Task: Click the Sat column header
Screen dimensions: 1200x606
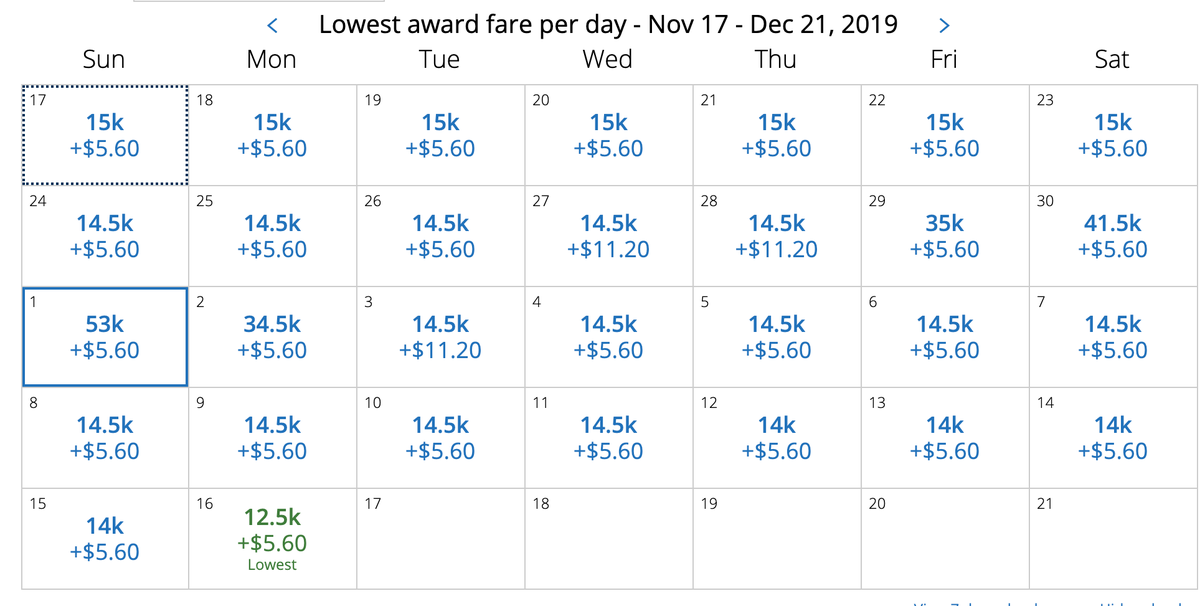Action: point(1112,60)
